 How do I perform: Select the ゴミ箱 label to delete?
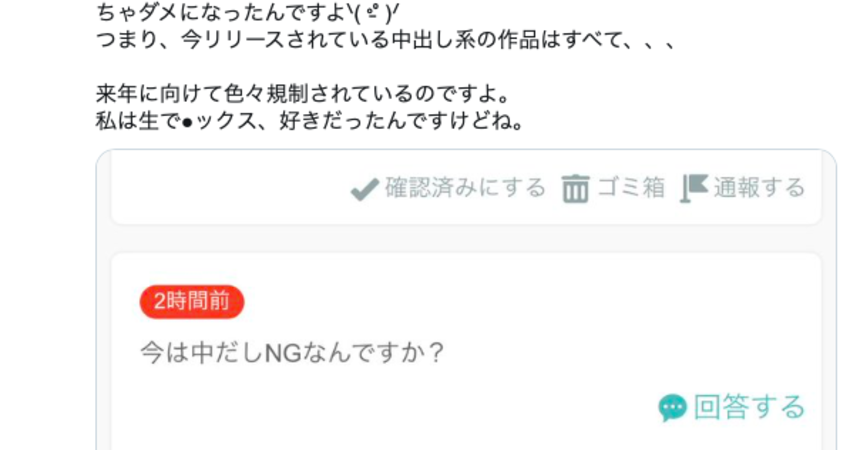[631, 188]
